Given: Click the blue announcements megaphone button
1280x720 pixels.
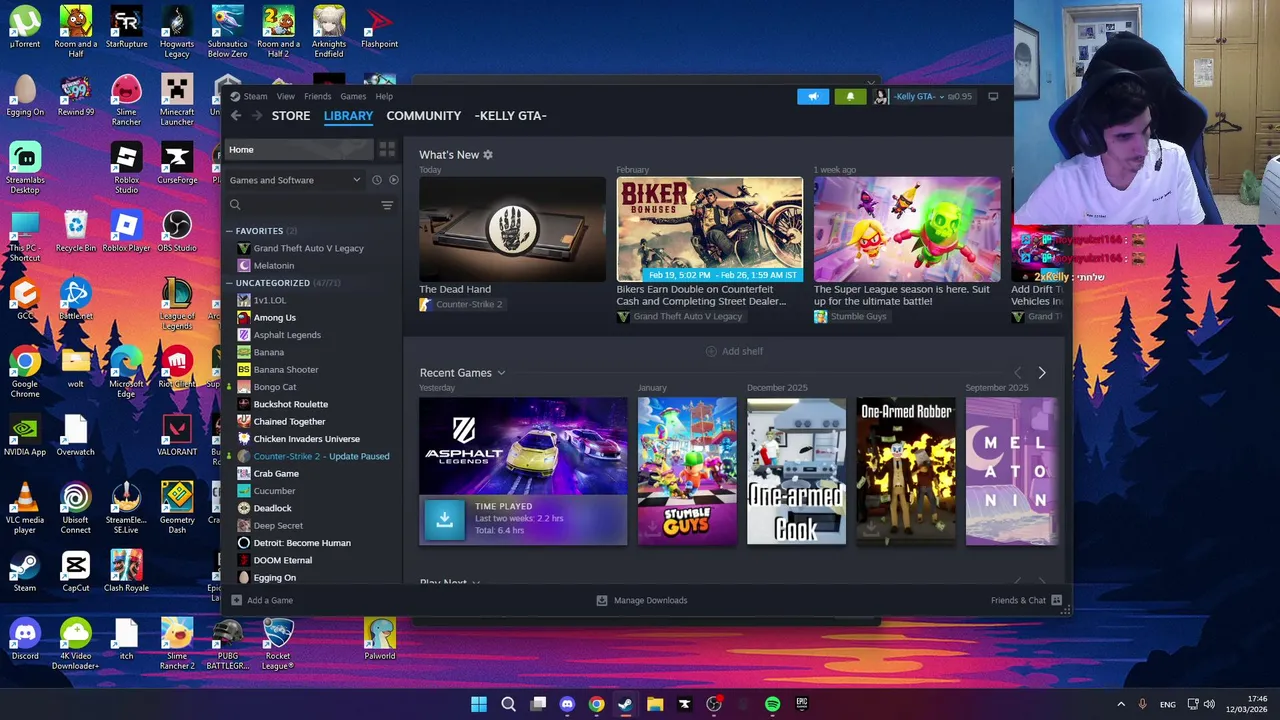Looking at the screenshot, I should [813, 96].
